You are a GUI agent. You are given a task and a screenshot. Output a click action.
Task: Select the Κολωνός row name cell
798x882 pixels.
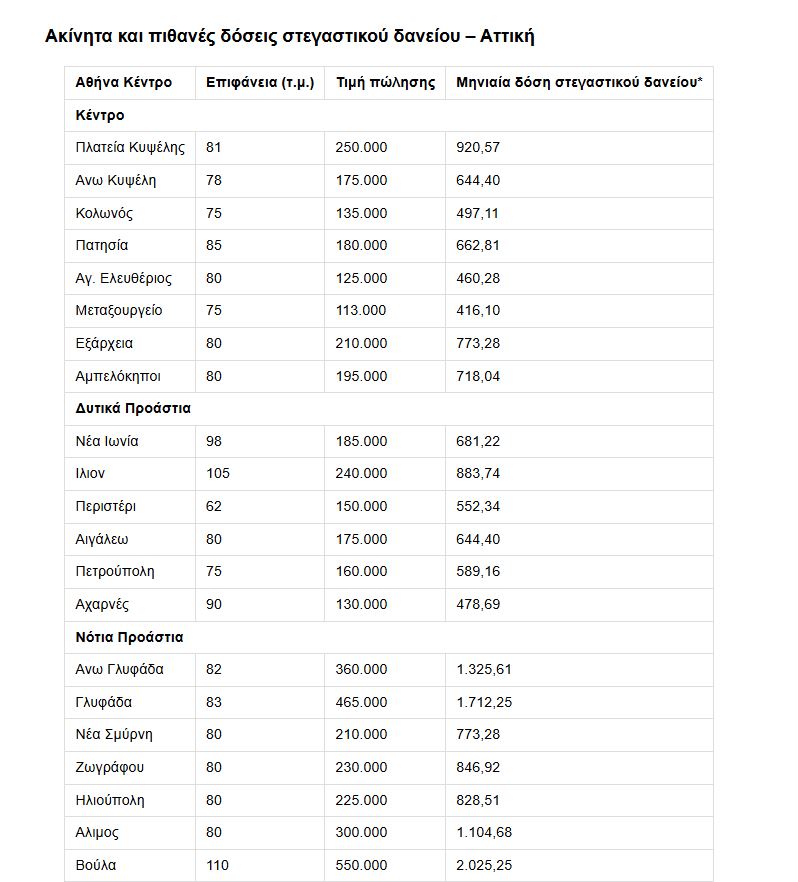tap(104, 213)
